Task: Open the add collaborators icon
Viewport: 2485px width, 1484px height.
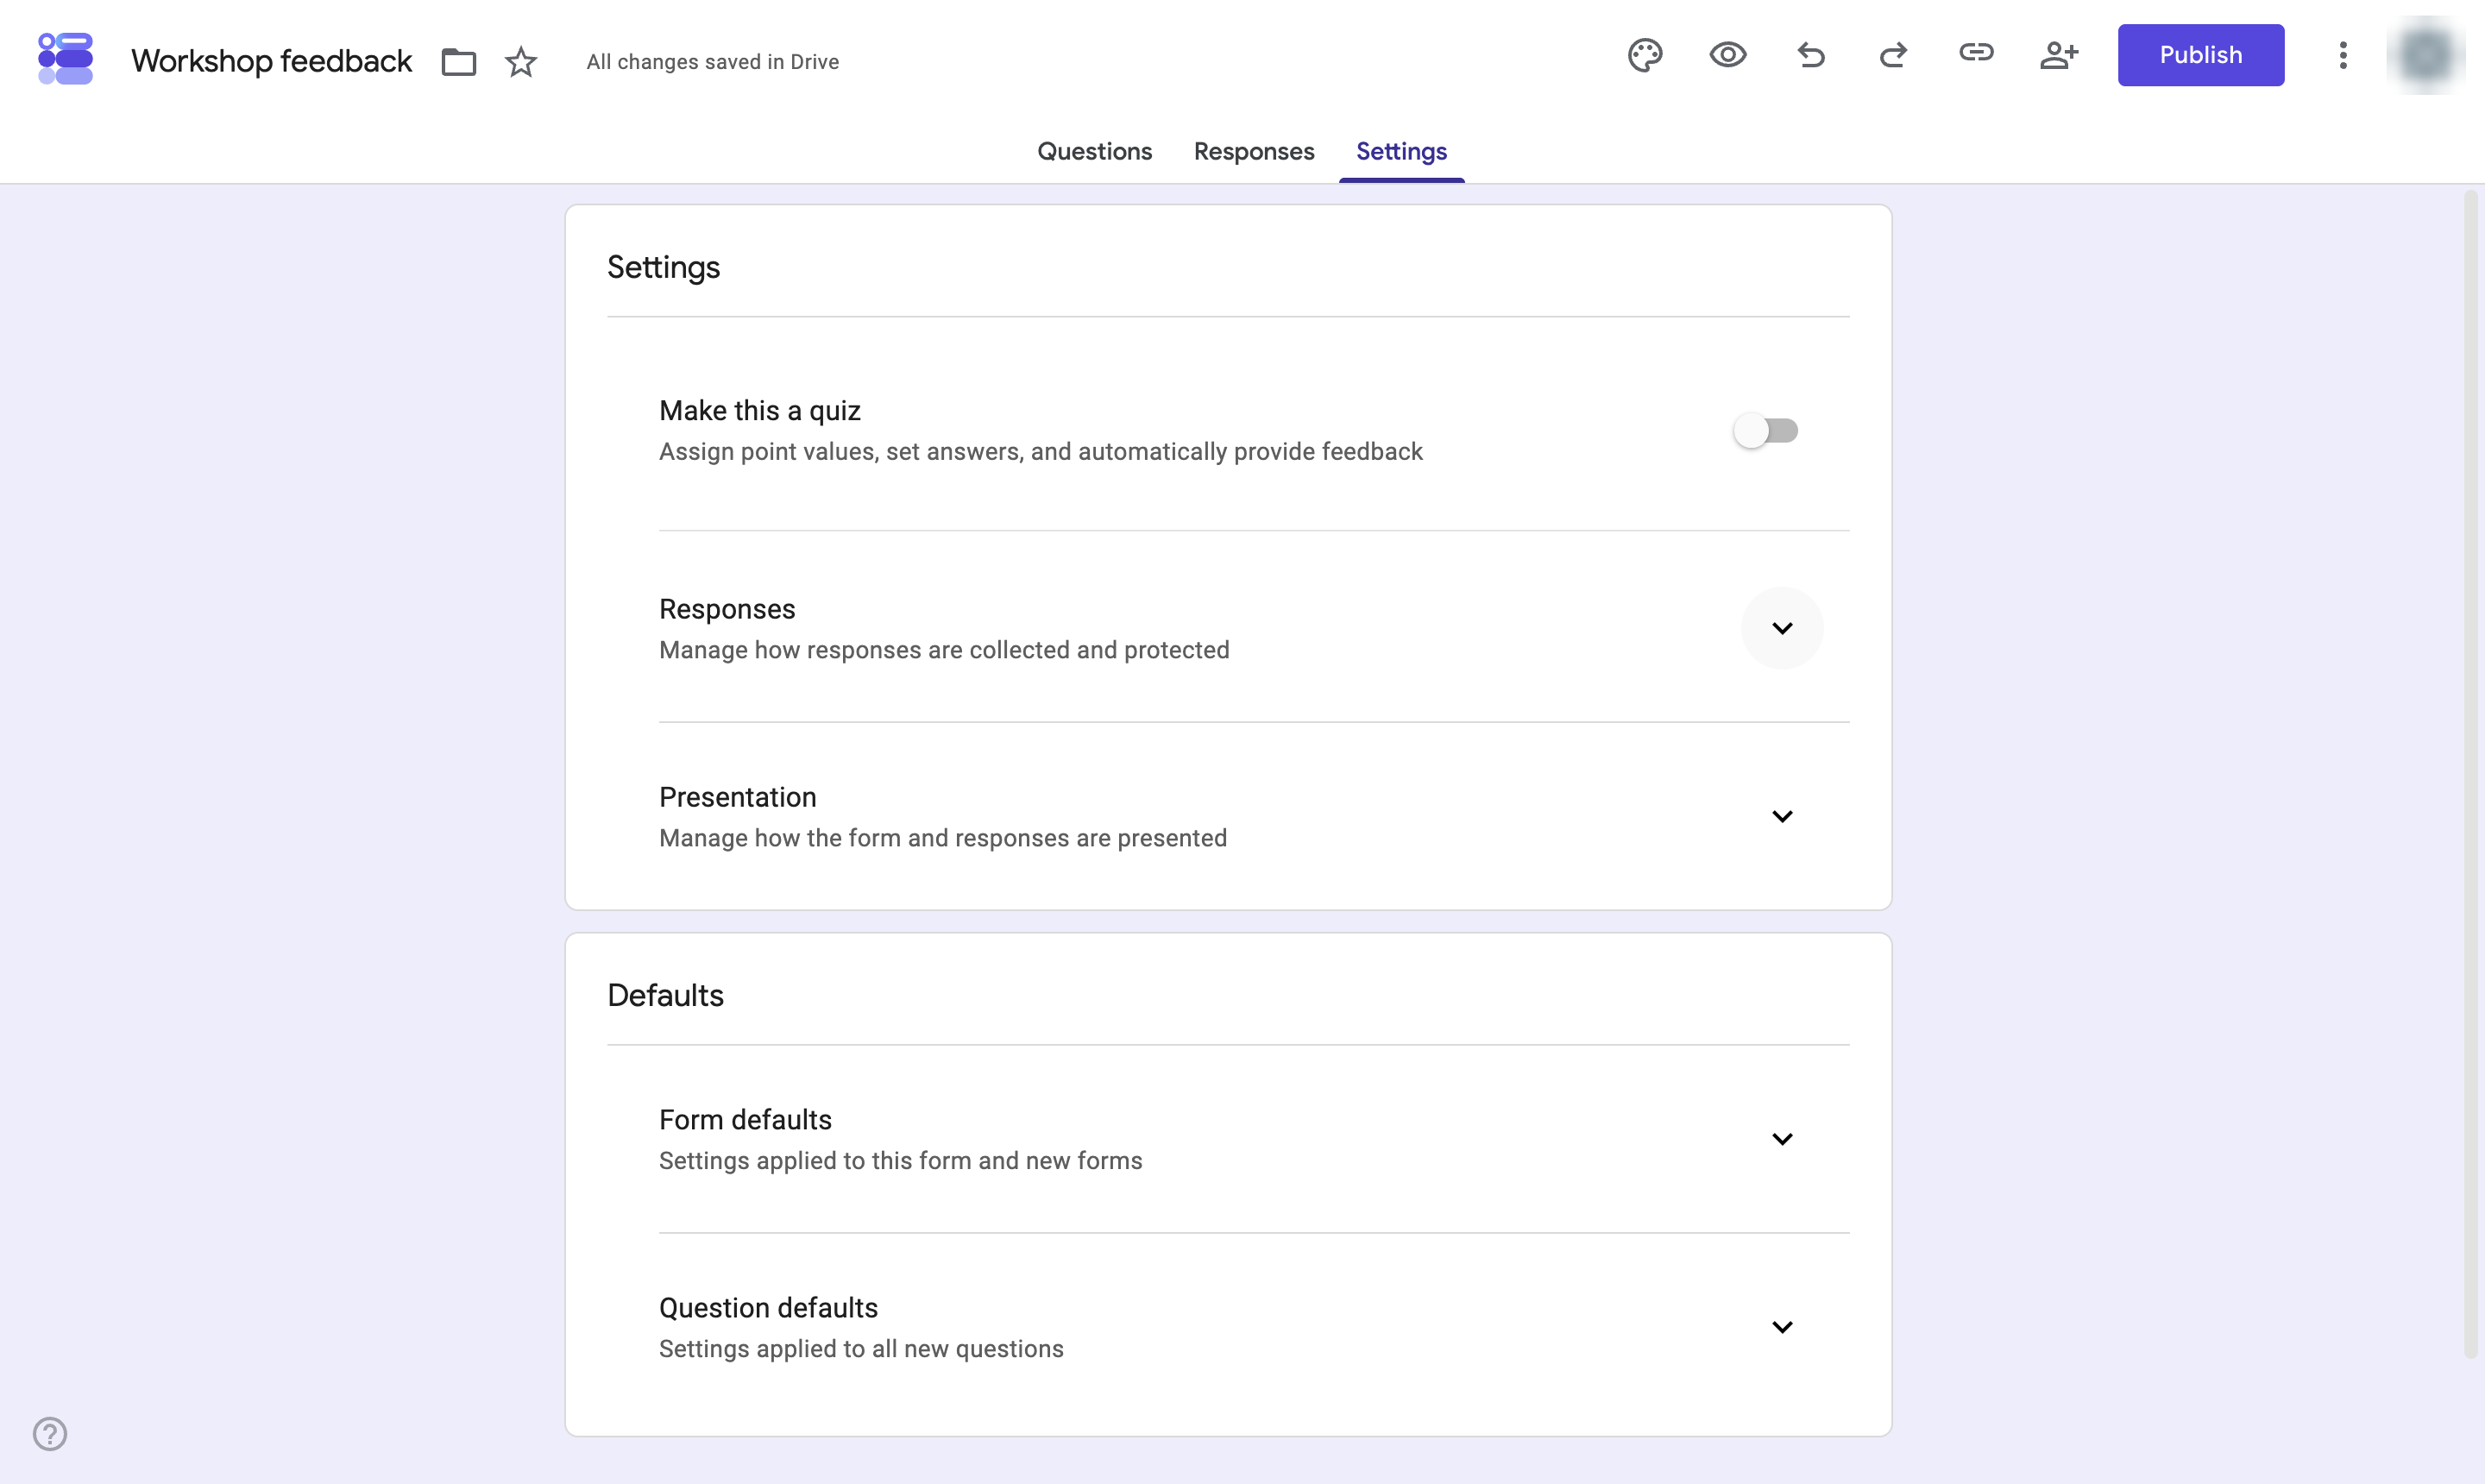Action: [2059, 55]
